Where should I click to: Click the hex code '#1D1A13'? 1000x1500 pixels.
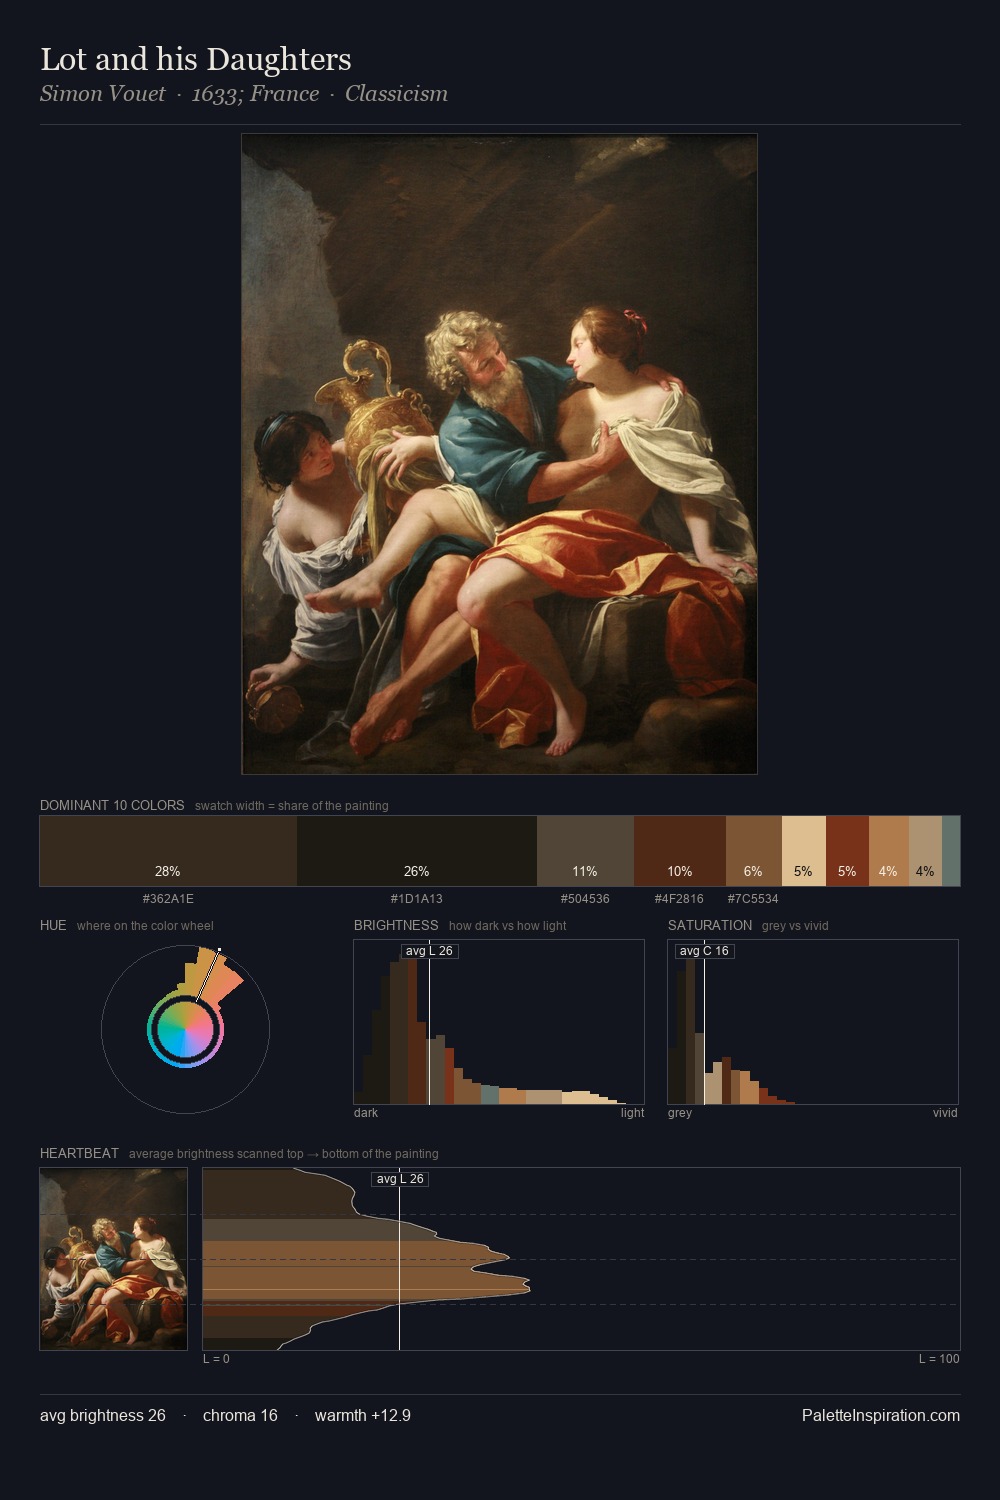point(417,899)
